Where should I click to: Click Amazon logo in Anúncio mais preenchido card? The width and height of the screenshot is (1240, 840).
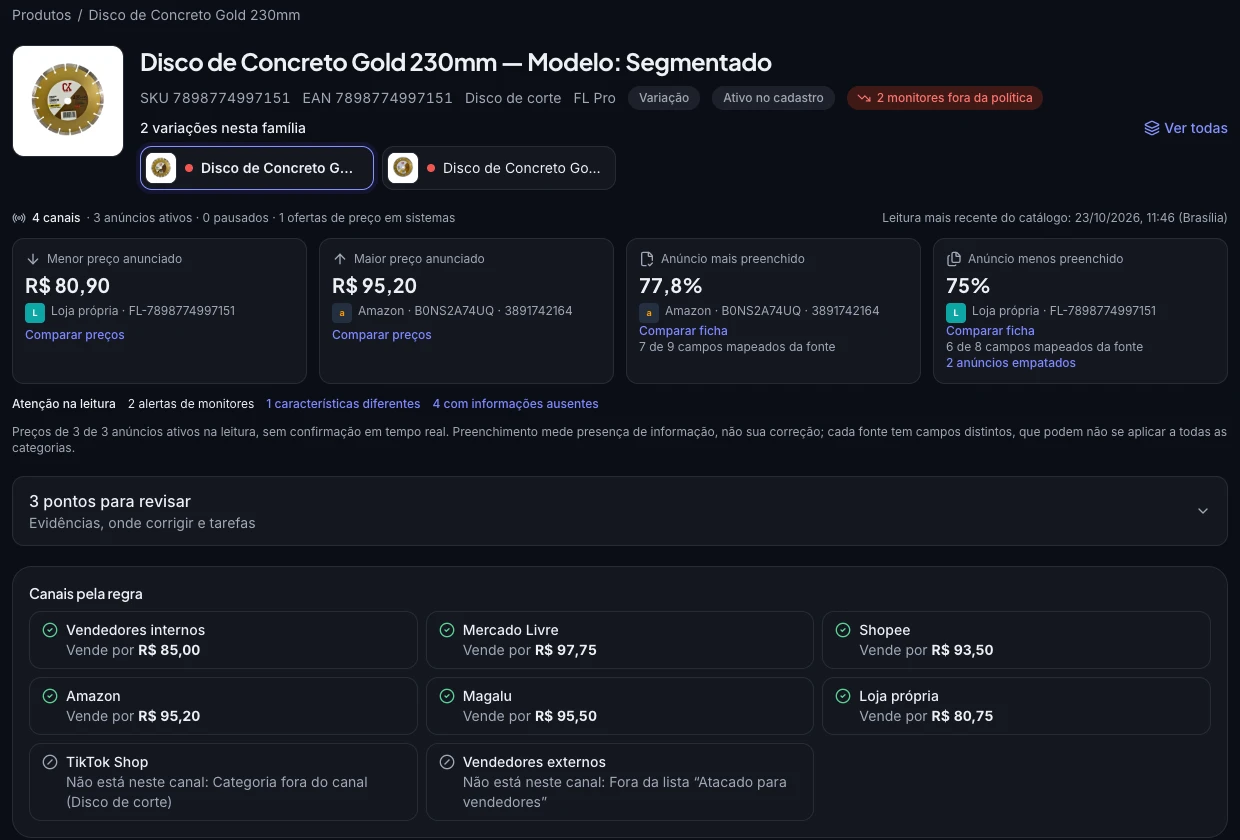[x=649, y=312]
